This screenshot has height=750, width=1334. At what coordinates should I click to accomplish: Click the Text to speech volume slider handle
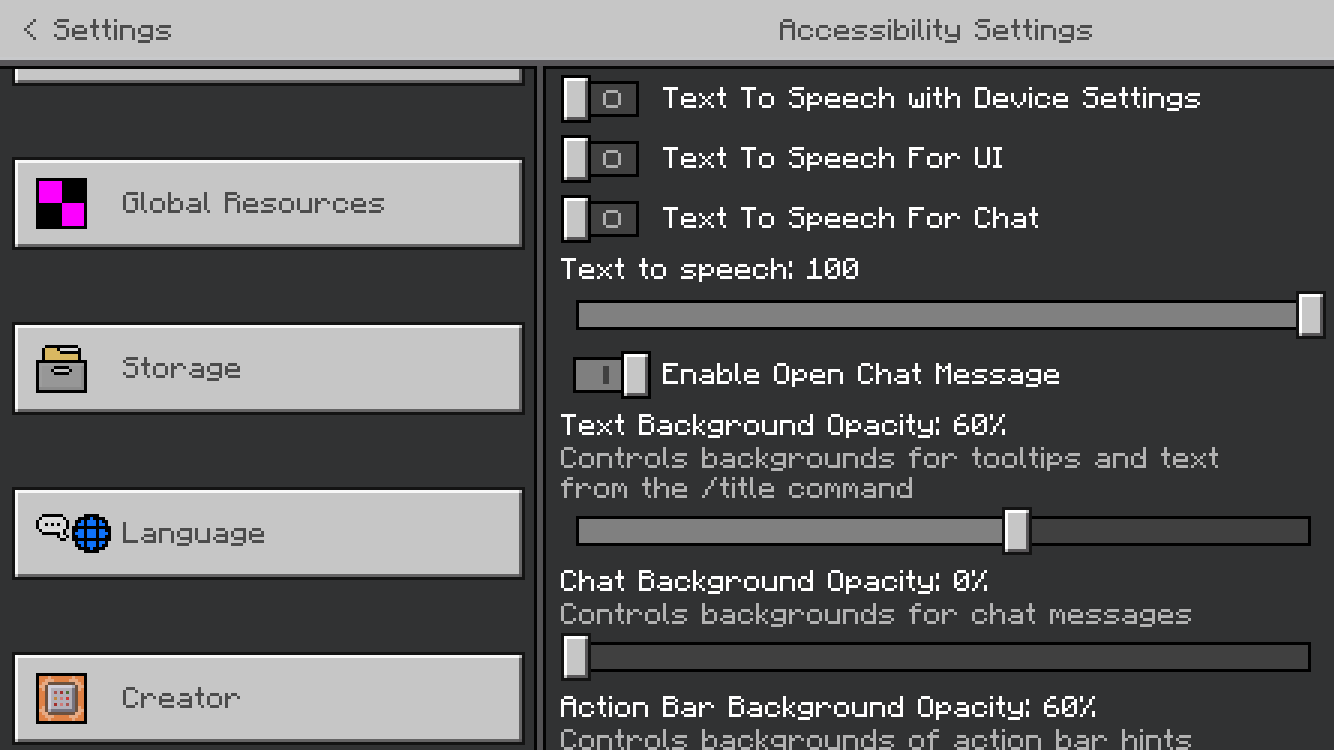[x=1310, y=315]
